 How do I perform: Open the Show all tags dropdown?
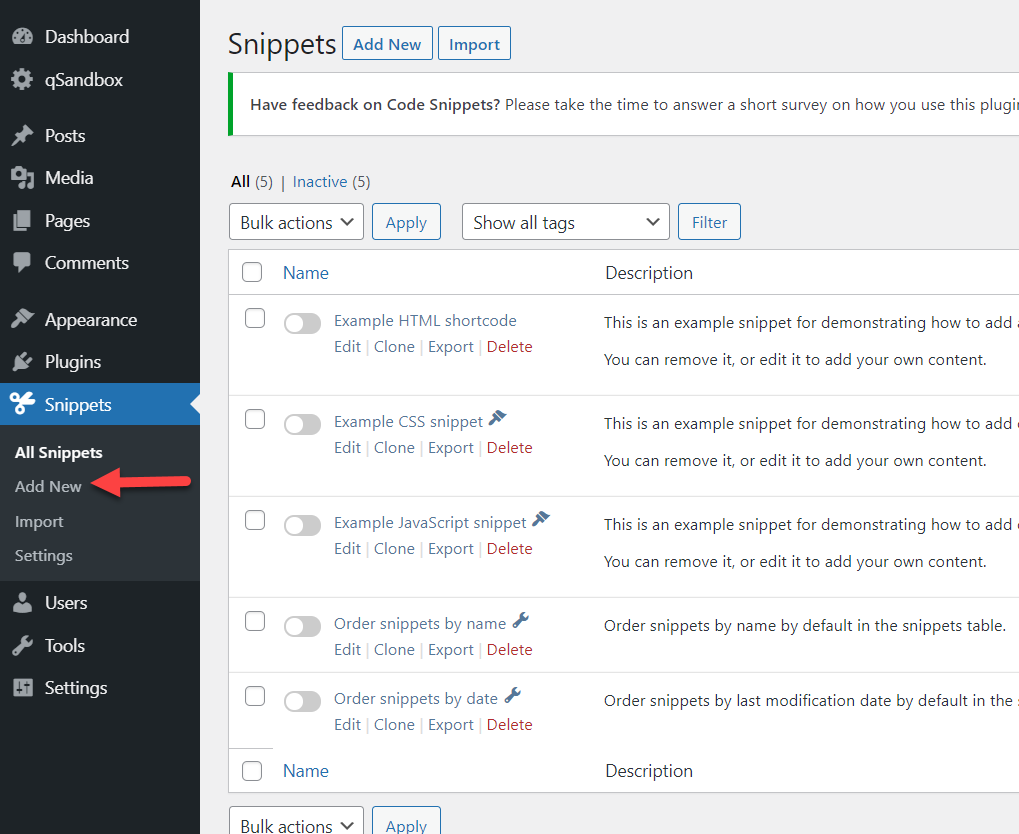[x=566, y=222]
